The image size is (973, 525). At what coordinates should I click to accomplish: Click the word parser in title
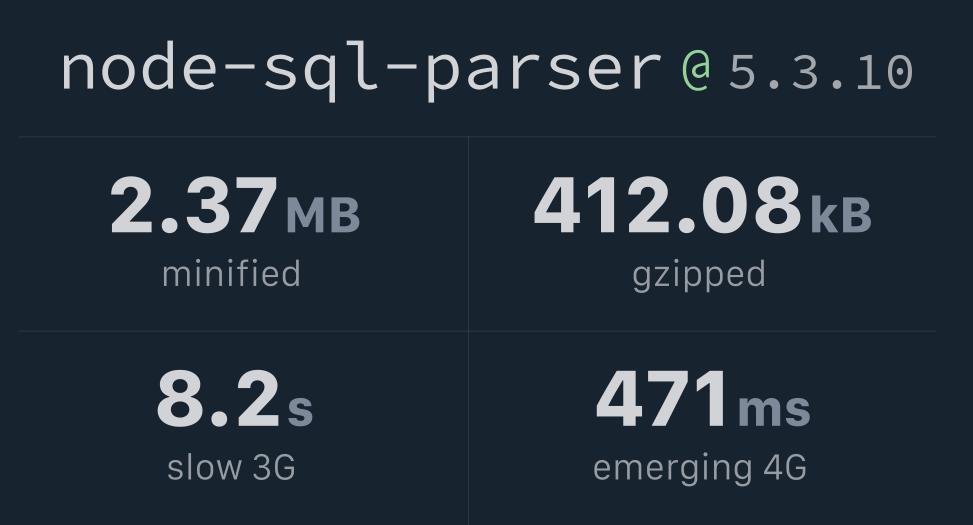(544, 73)
